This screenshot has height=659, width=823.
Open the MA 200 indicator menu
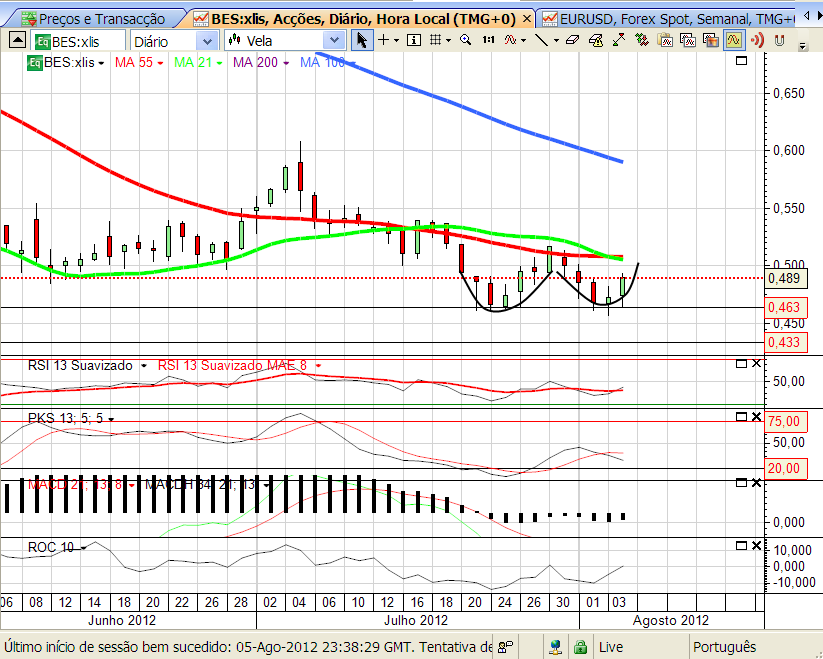(x=286, y=63)
